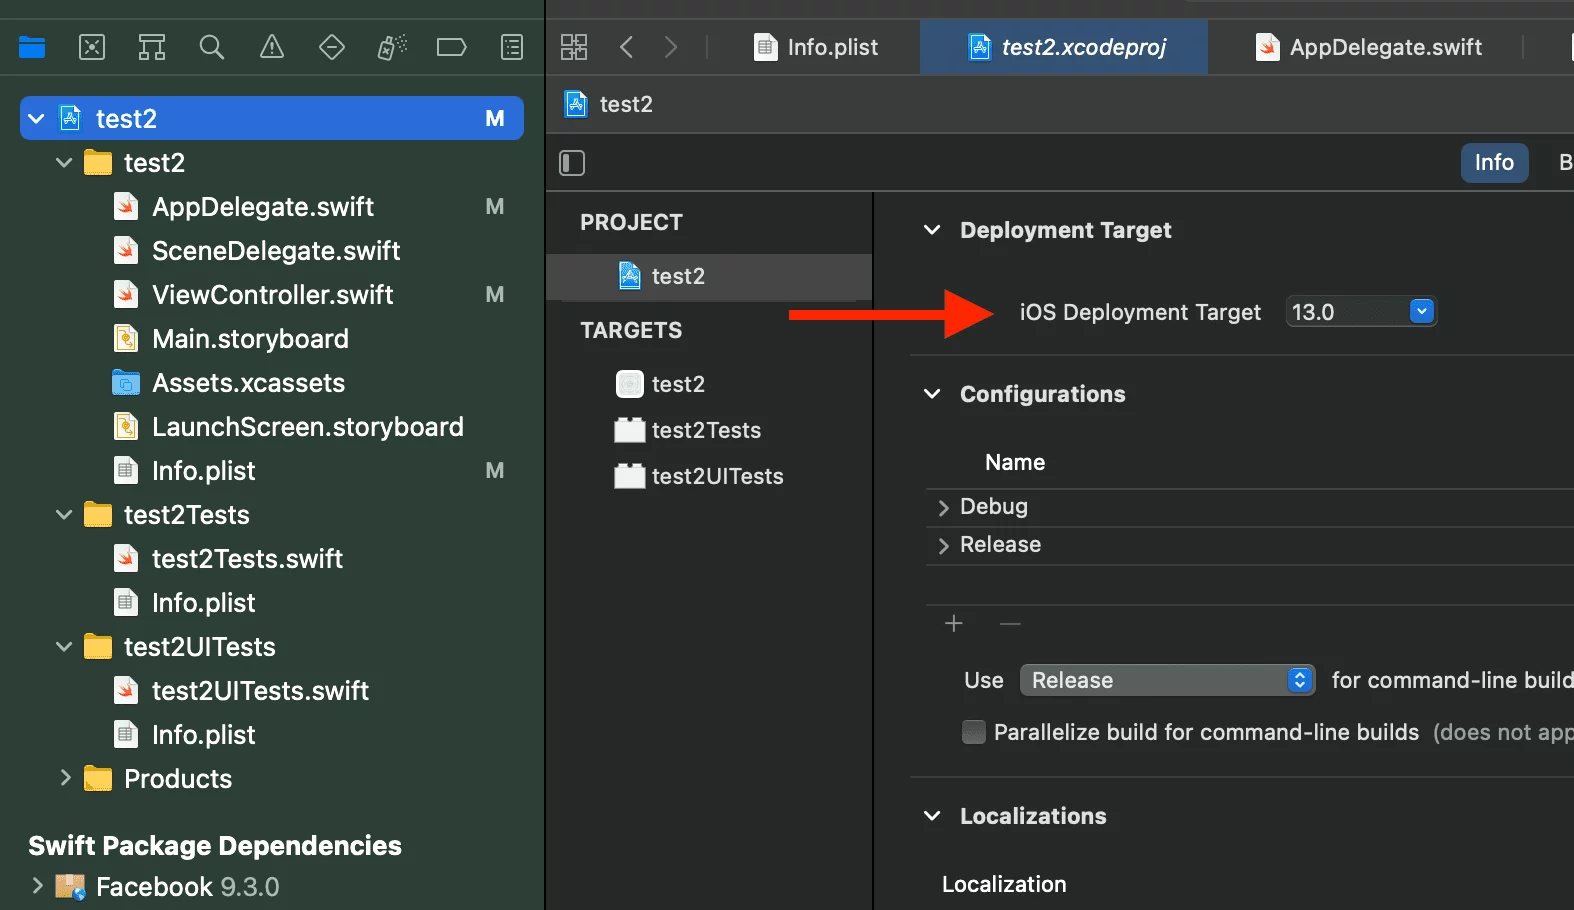Collapse the Localizations section

click(932, 816)
